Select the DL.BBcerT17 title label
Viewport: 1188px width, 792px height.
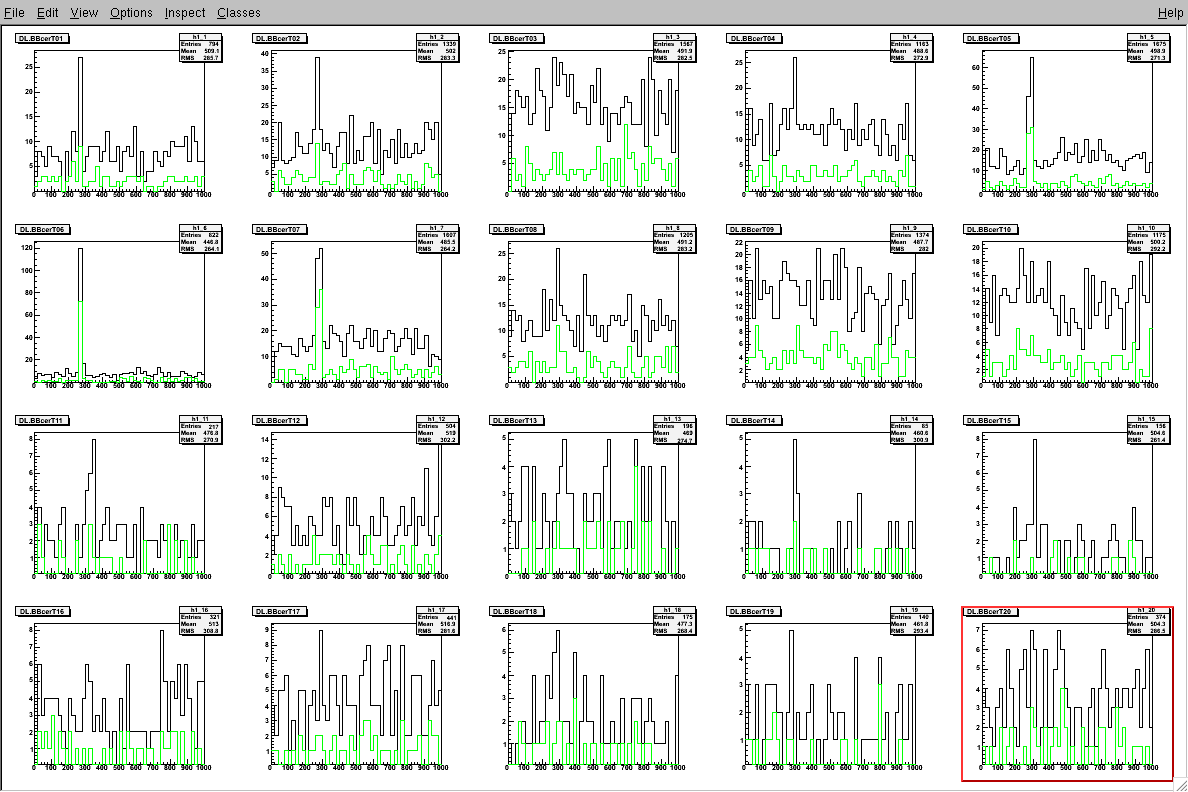[280, 611]
